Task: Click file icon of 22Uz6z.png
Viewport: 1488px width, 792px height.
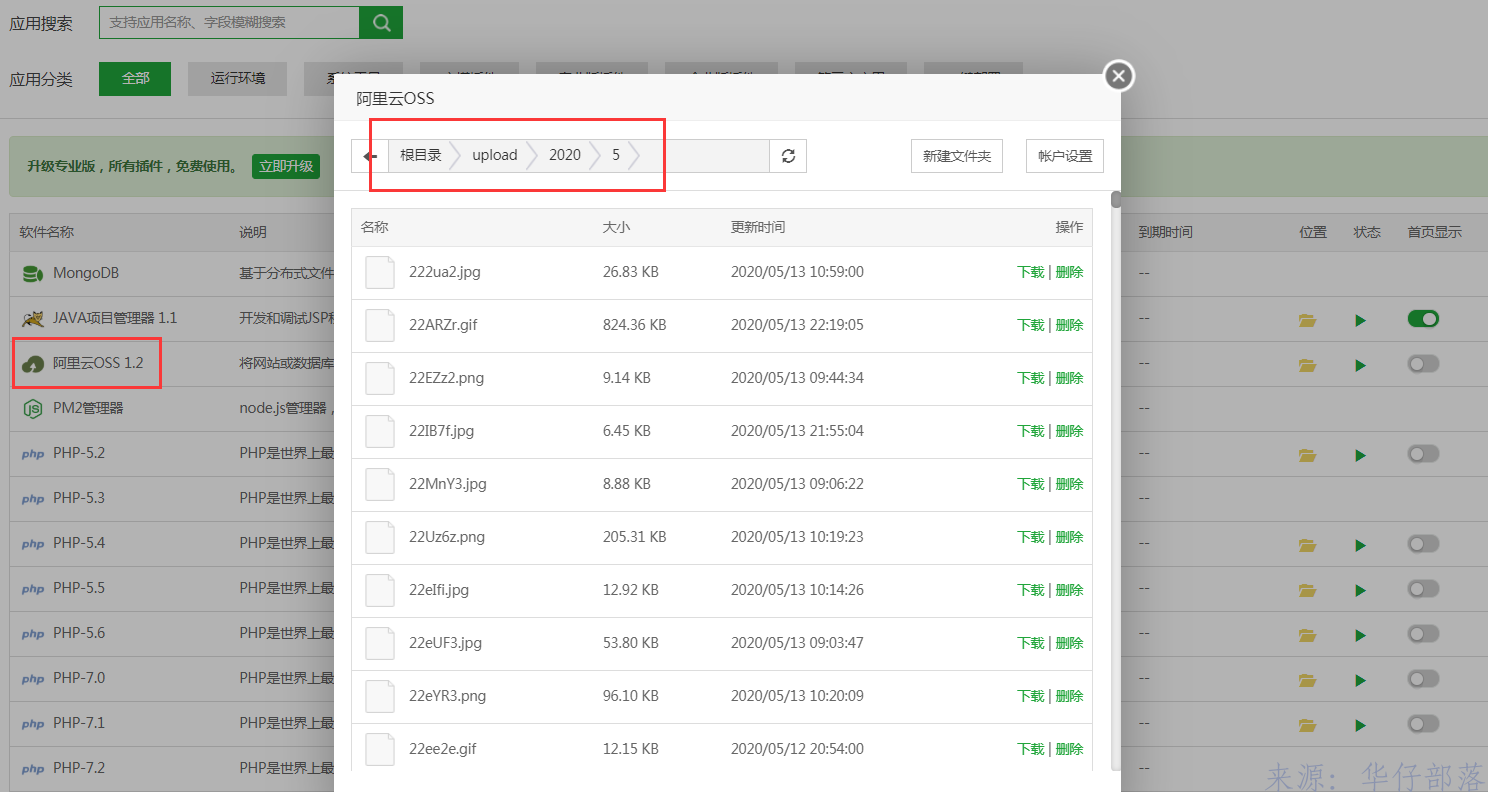Action: (x=380, y=537)
